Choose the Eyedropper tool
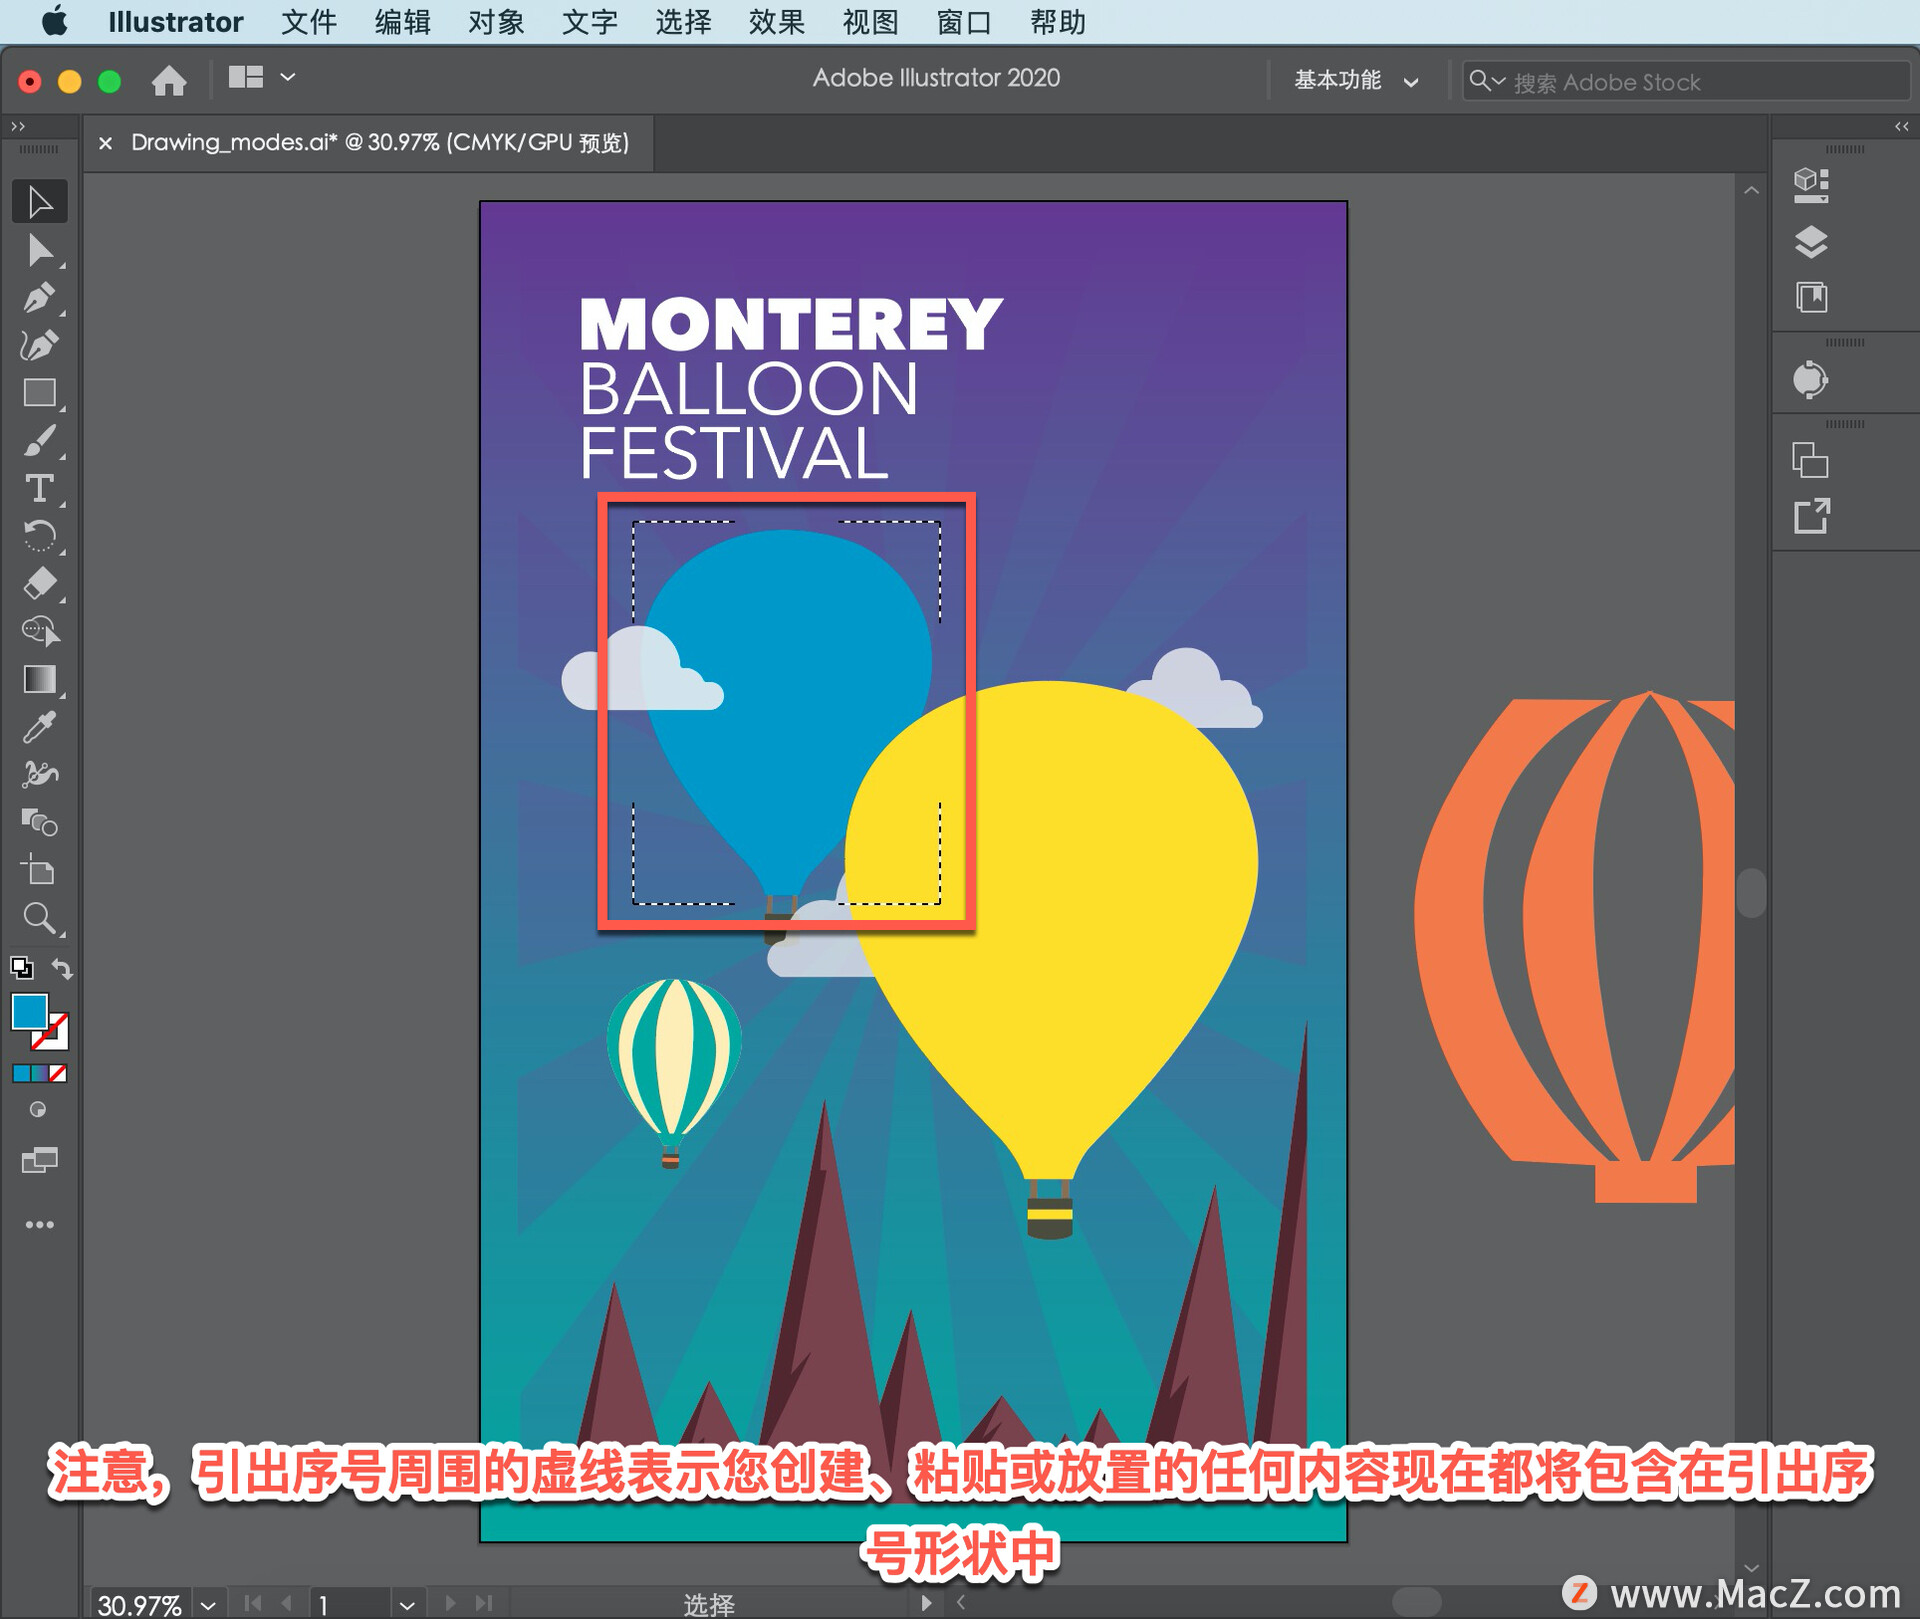This screenshot has height=1619, width=1920. pyautogui.click(x=39, y=727)
